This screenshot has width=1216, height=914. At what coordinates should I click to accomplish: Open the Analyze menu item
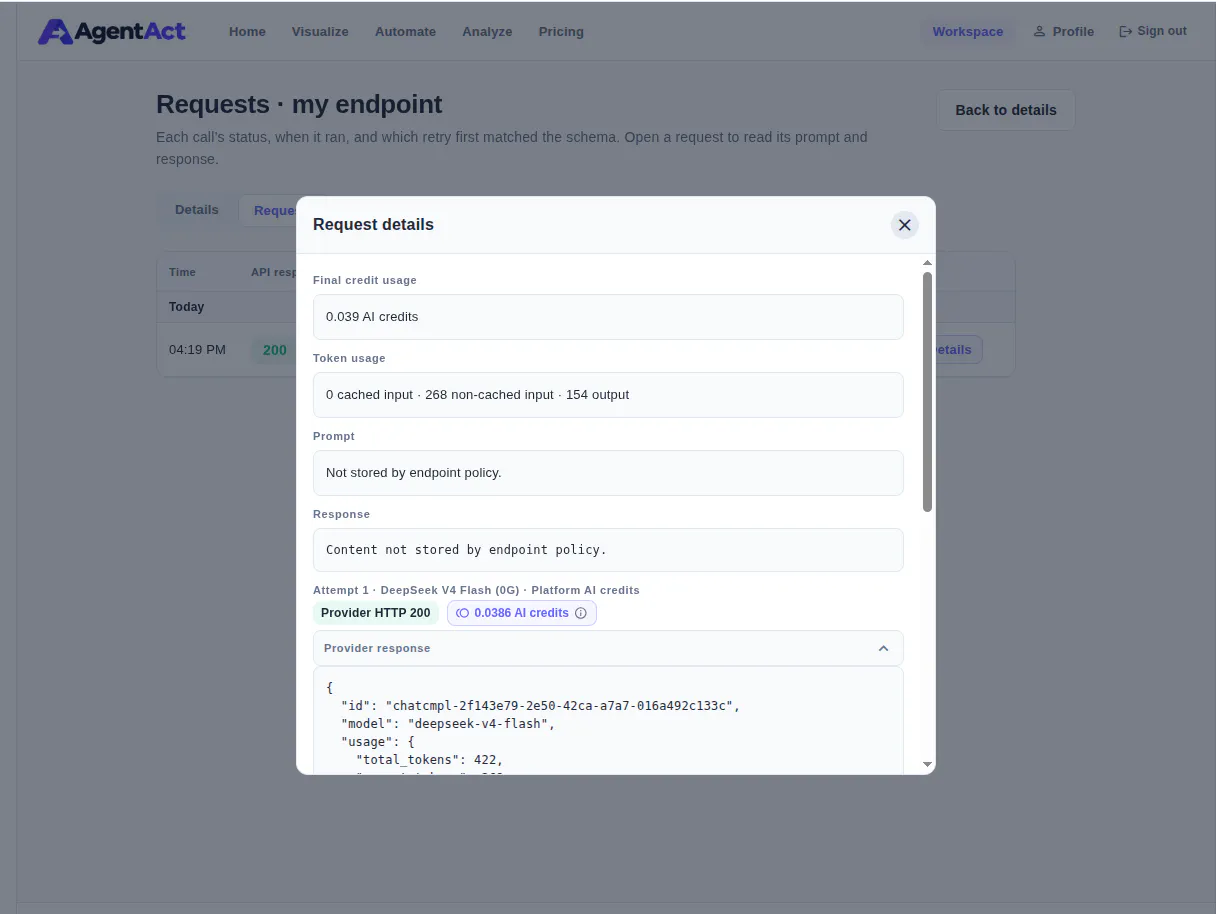pos(487,31)
